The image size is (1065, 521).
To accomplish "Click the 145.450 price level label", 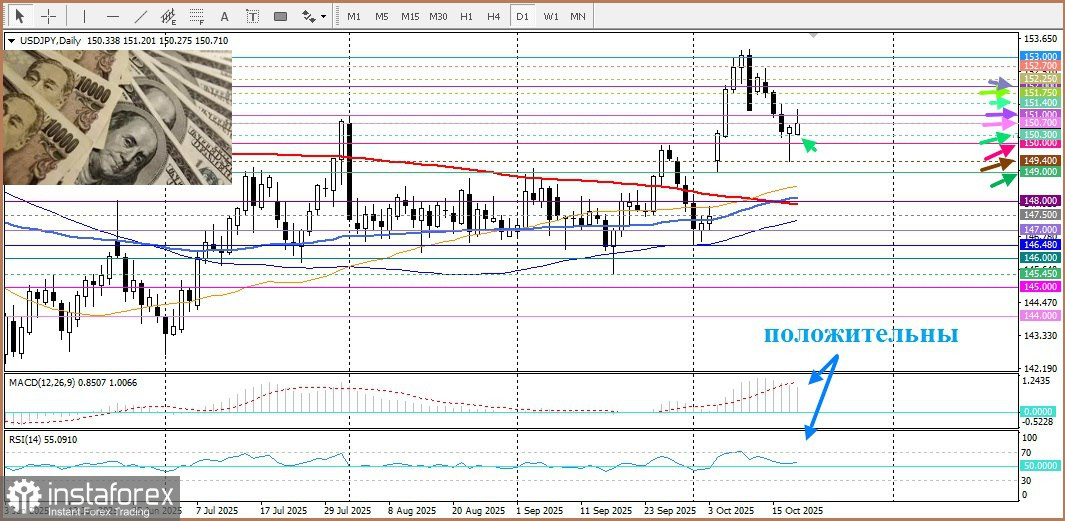I will 1040,273.
